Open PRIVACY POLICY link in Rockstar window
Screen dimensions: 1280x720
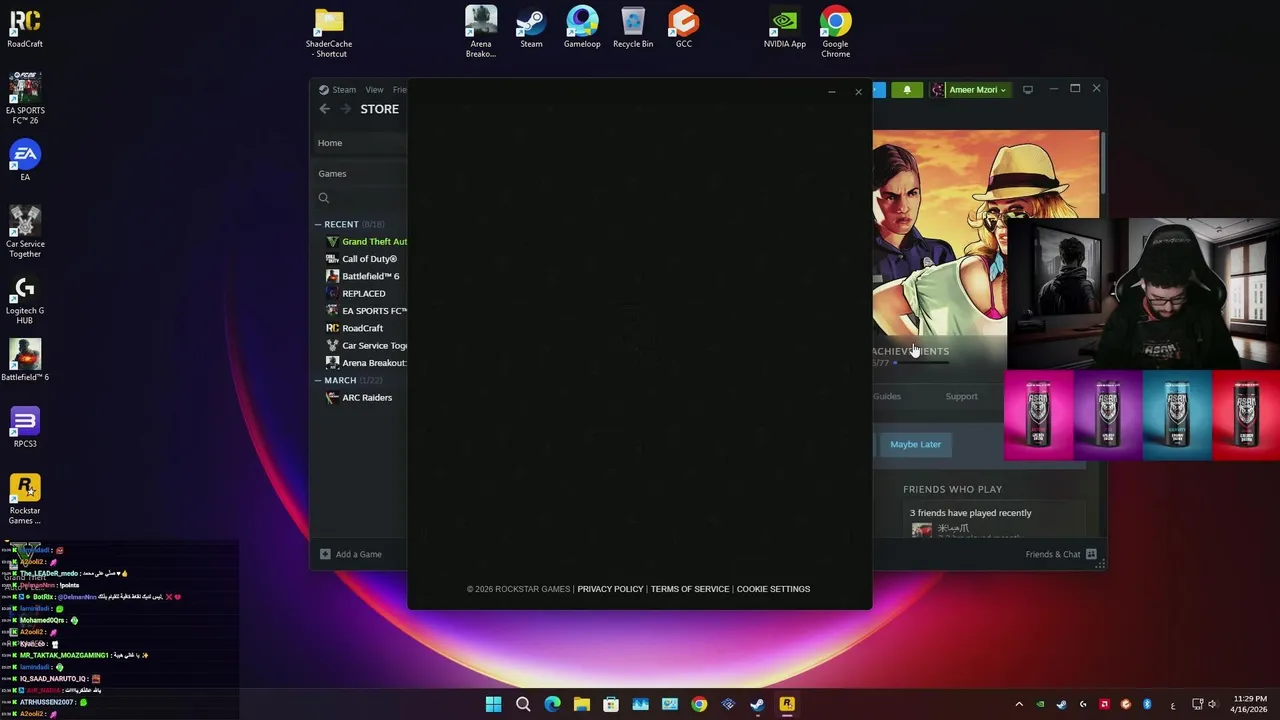pyautogui.click(x=610, y=589)
